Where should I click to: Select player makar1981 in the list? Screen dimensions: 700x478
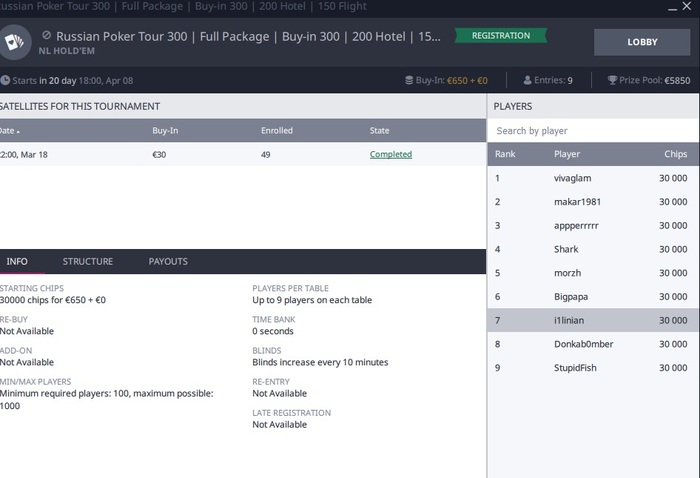593,202
